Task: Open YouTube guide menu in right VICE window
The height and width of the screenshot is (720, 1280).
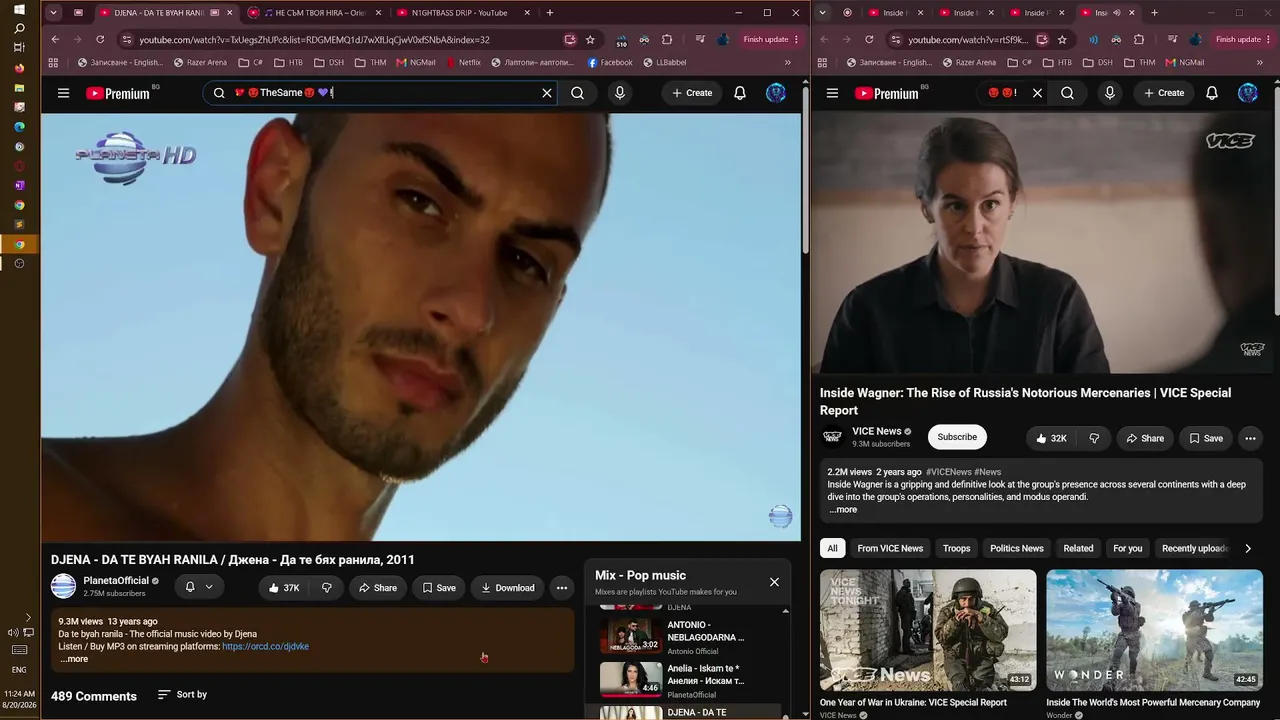Action: point(832,93)
